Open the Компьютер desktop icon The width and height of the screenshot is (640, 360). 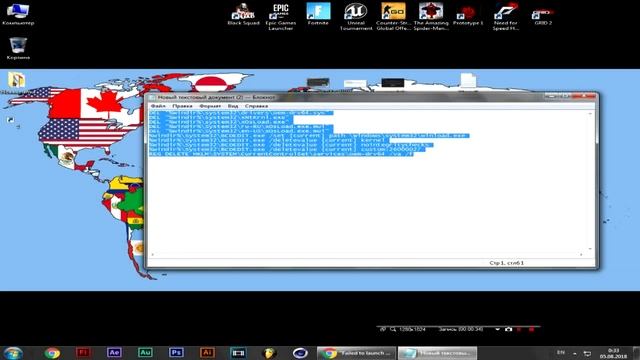pyautogui.click(x=18, y=14)
